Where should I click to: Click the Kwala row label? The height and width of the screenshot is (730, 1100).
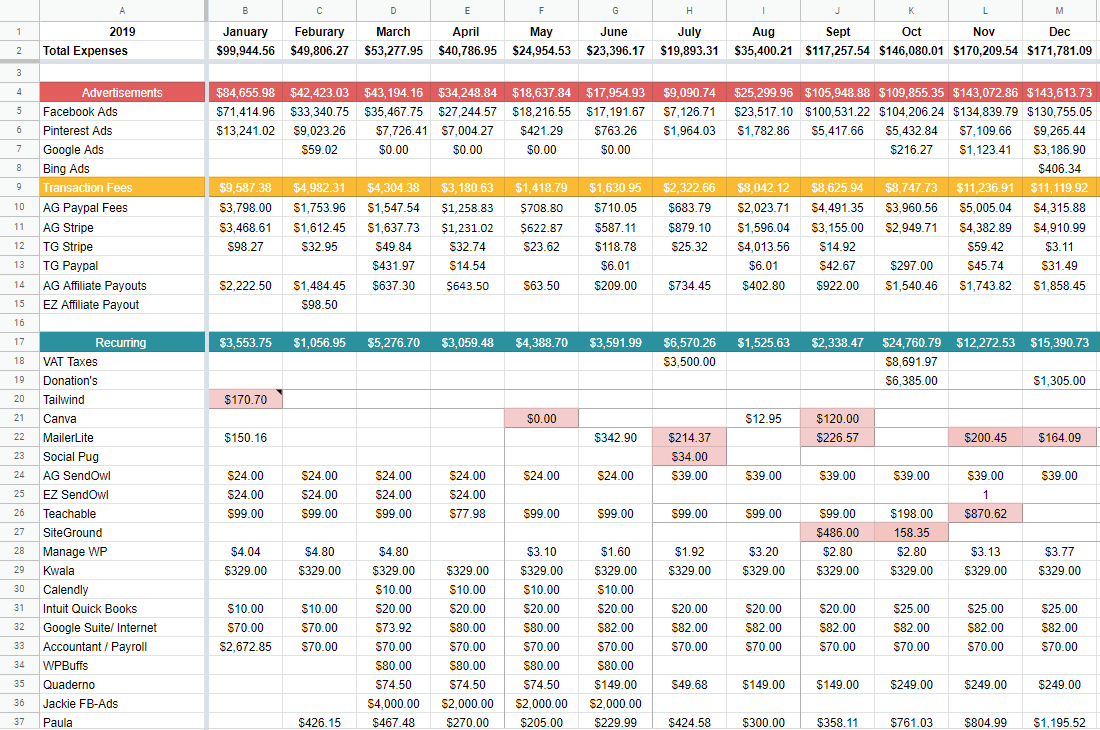click(x=122, y=570)
